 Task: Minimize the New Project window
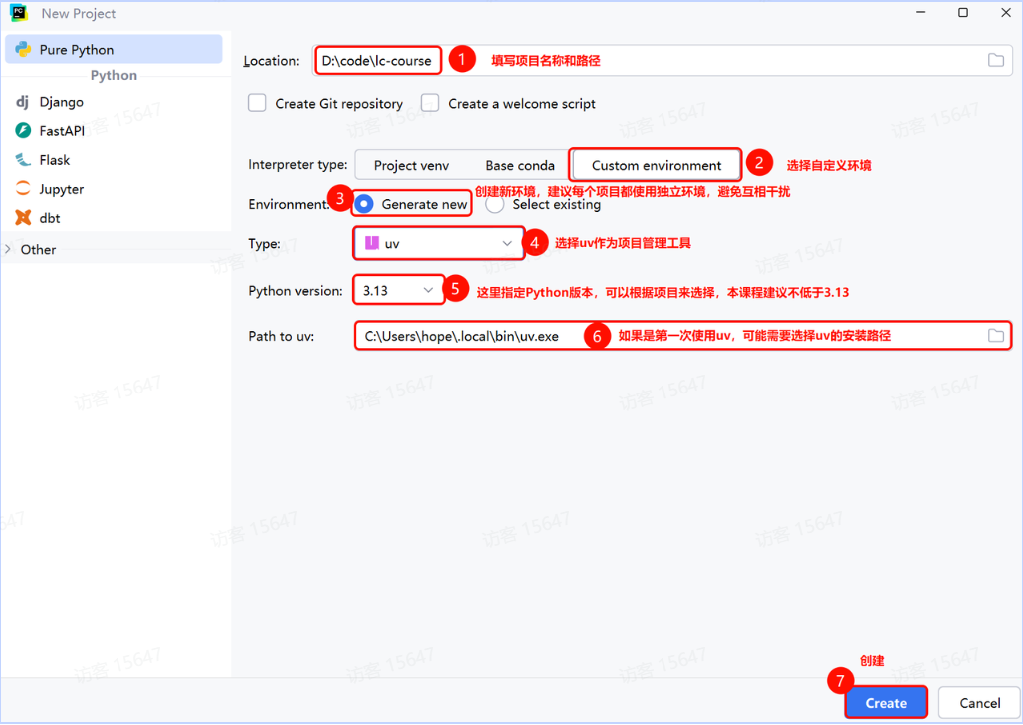[x=921, y=12]
